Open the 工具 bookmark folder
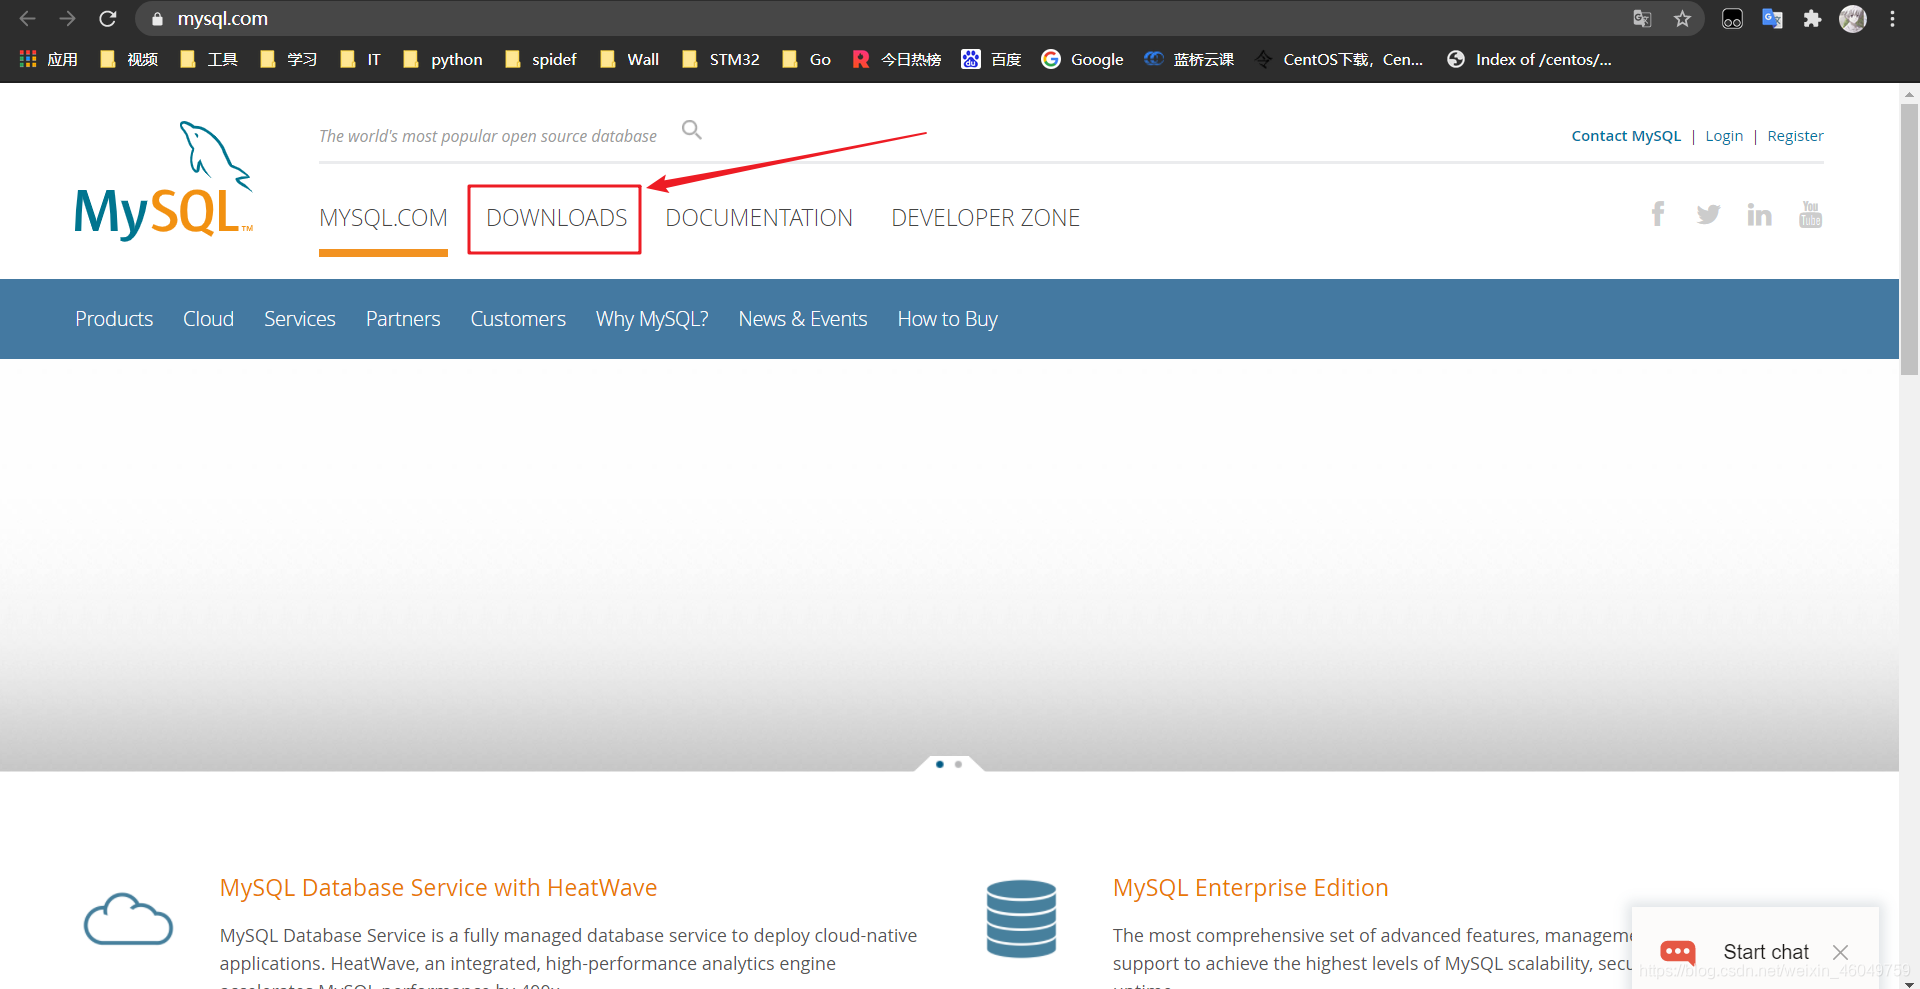Screen dimensions: 1920x989 tap(209, 59)
